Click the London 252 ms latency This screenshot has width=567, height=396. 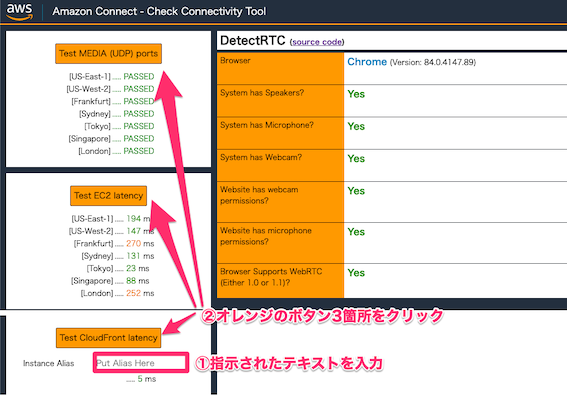(x=118, y=293)
